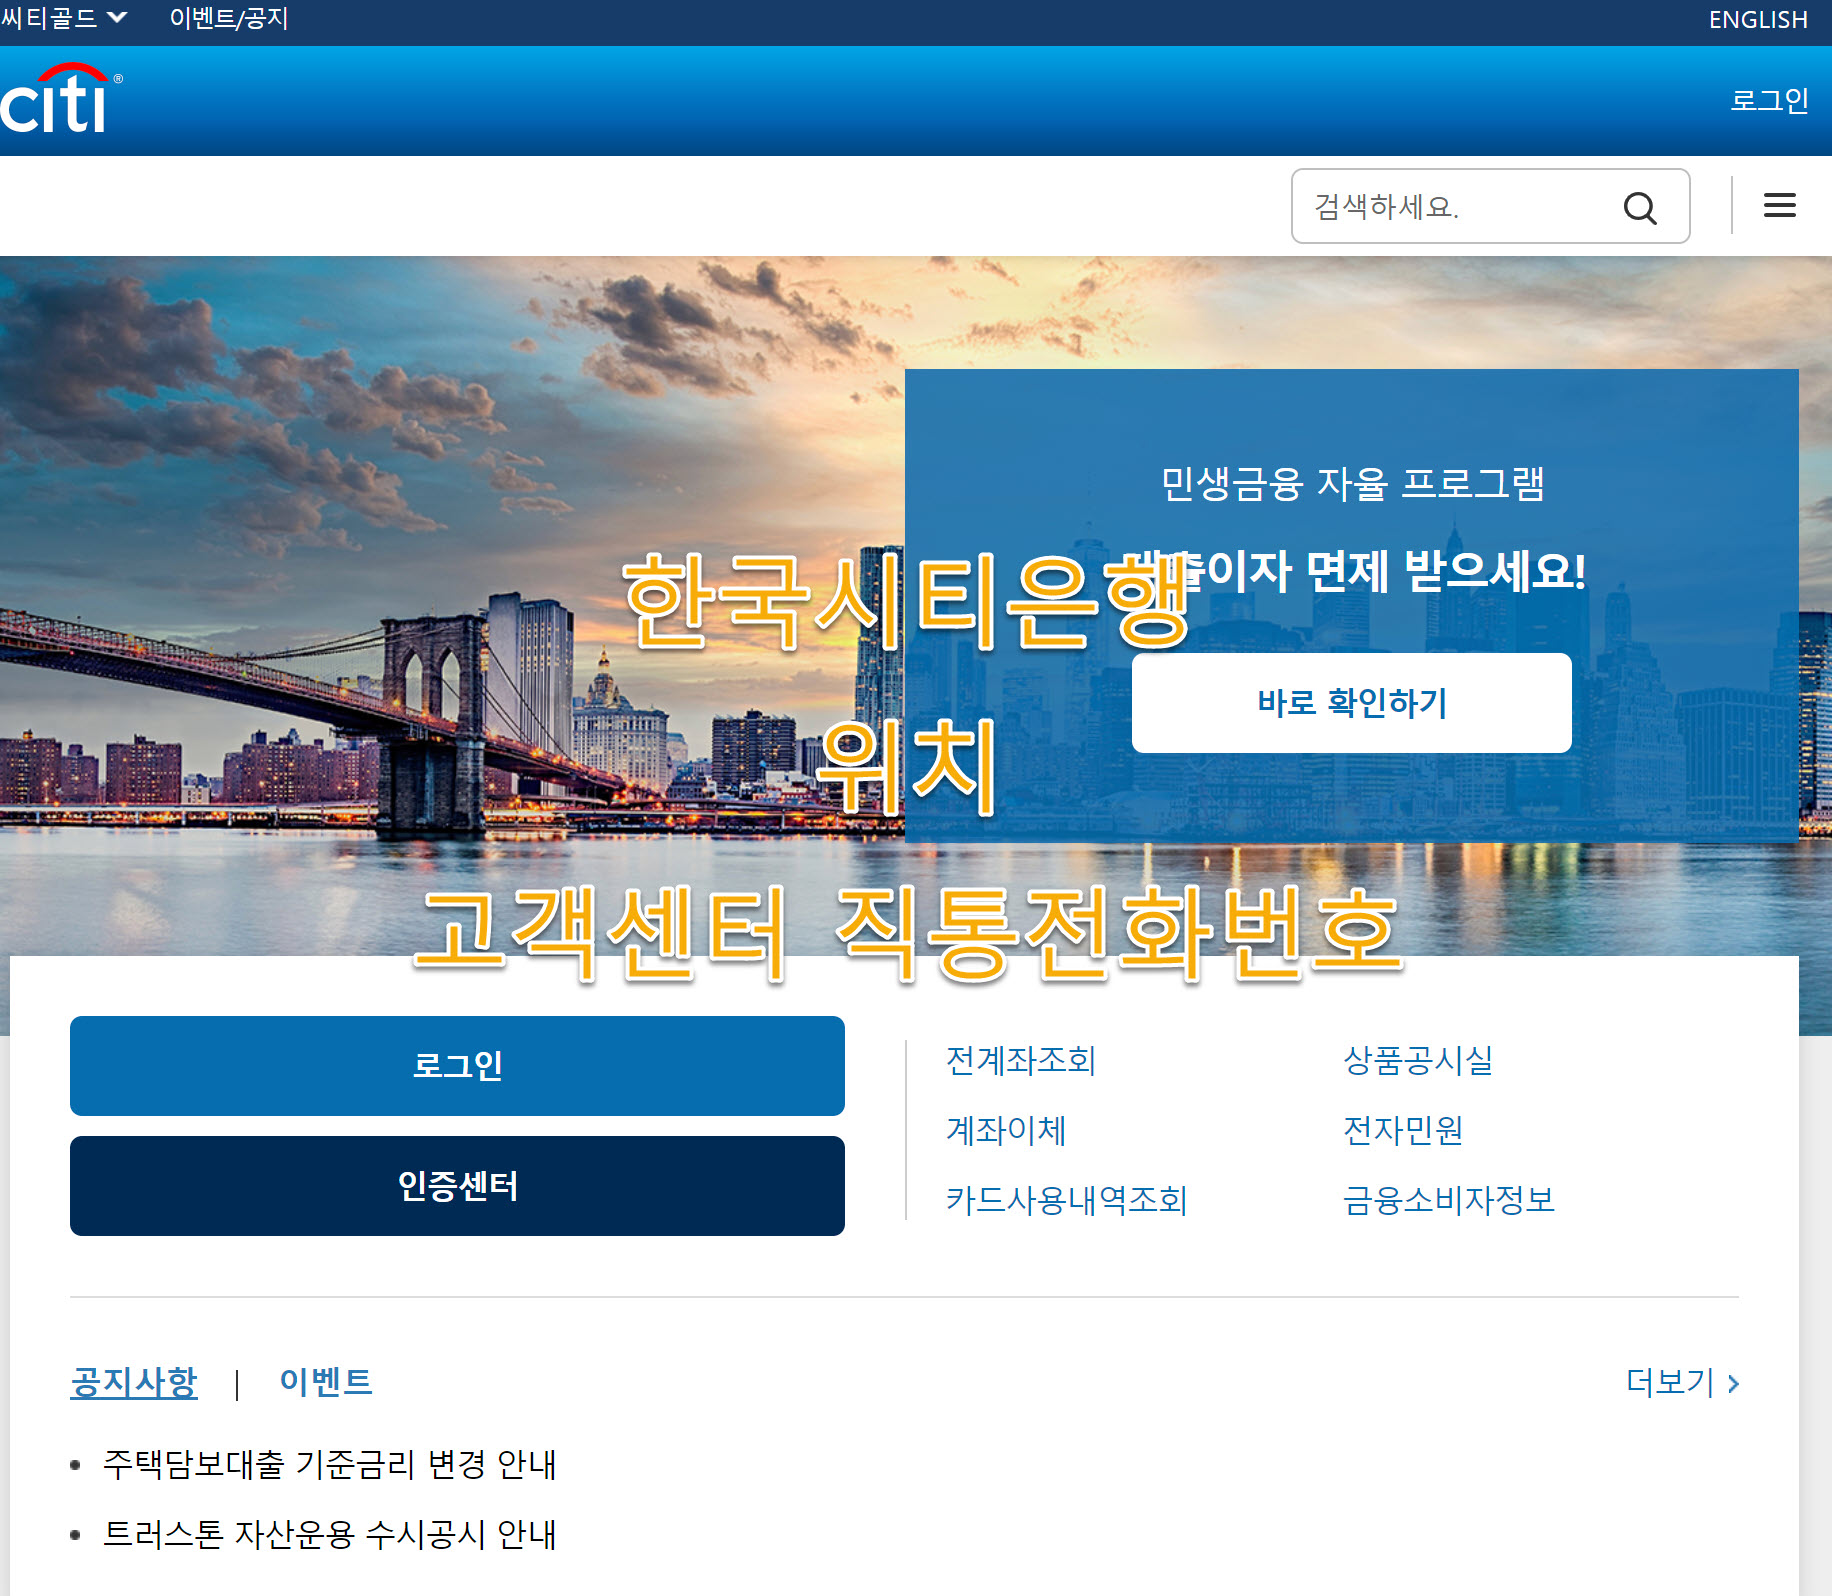Select the 공지사항 tab
Screen dimensions: 1832x1596
point(133,1384)
